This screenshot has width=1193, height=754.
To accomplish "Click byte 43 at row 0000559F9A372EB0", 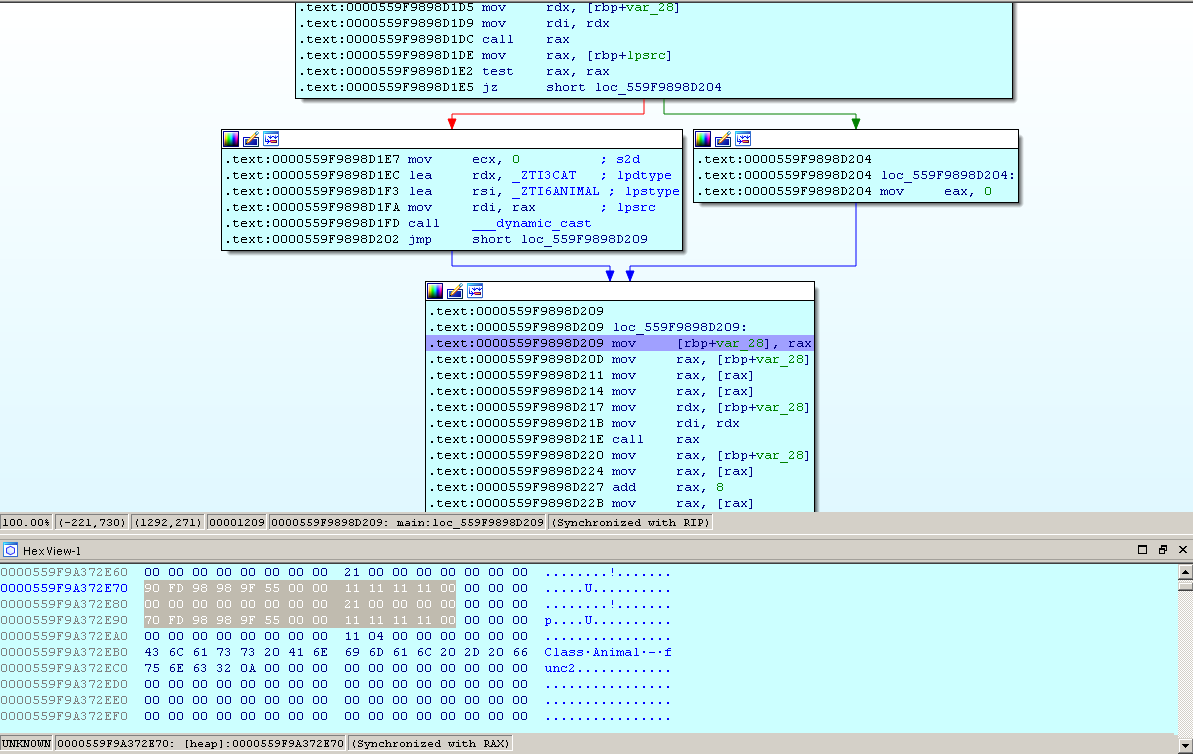I will (152, 652).
